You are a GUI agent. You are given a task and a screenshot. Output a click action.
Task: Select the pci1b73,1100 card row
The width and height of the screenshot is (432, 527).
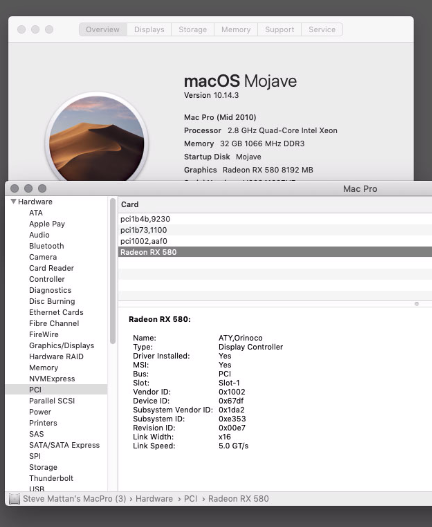275,230
